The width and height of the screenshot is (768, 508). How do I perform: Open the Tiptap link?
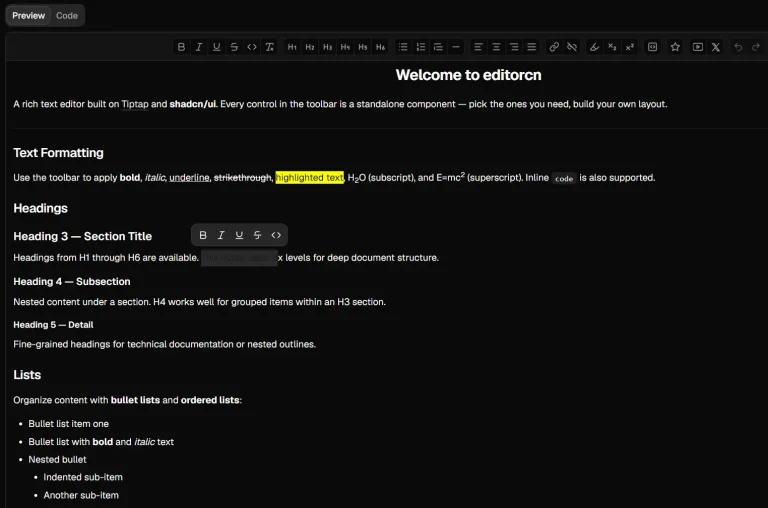[135, 104]
